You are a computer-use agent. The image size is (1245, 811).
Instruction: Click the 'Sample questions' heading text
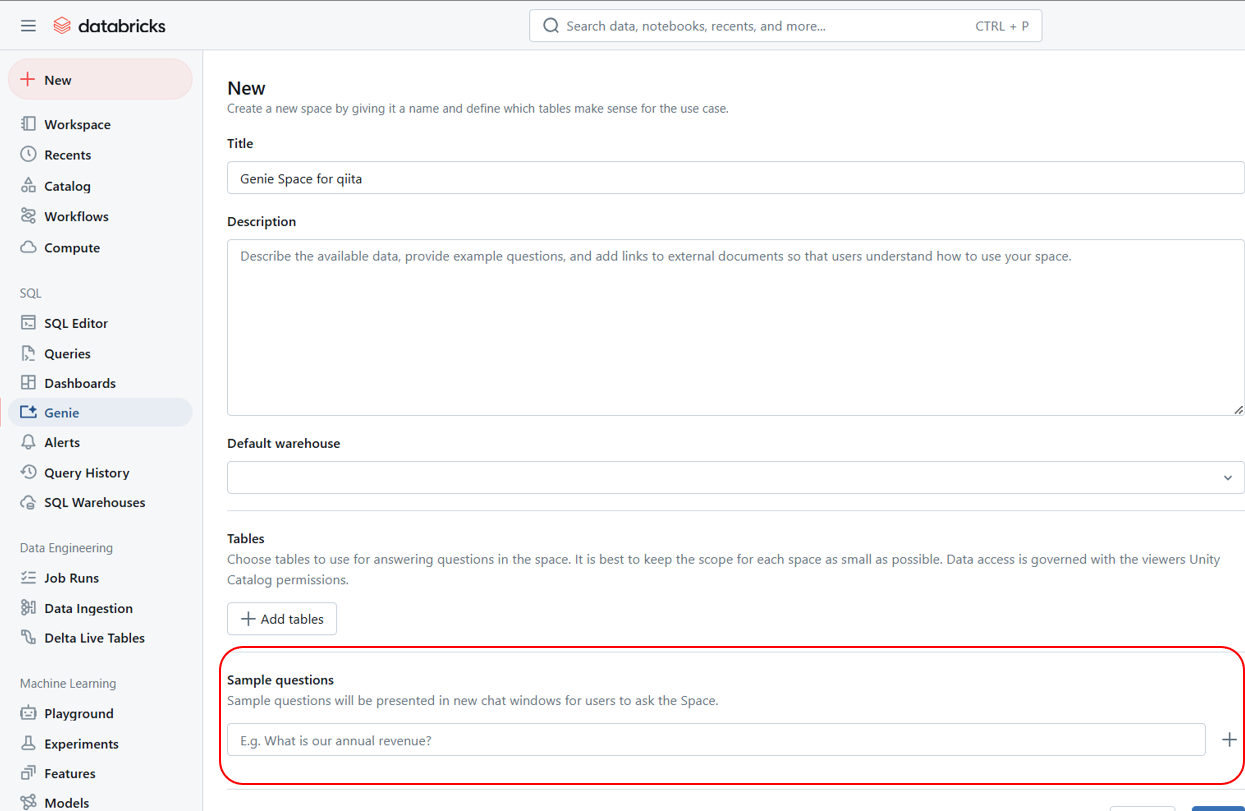tap(280, 680)
